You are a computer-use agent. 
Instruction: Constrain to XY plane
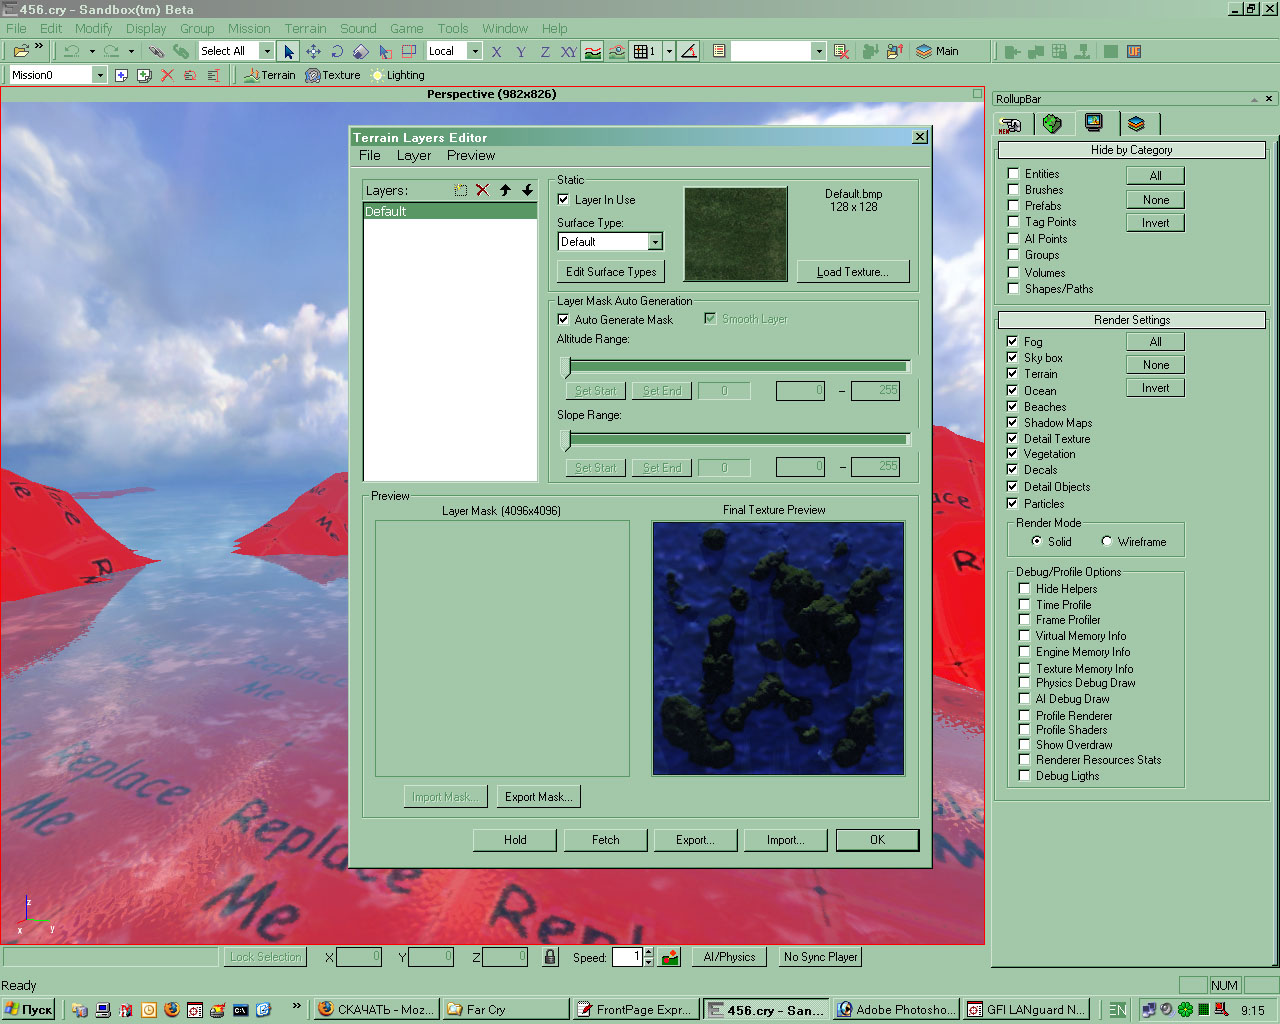[x=569, y=51]
